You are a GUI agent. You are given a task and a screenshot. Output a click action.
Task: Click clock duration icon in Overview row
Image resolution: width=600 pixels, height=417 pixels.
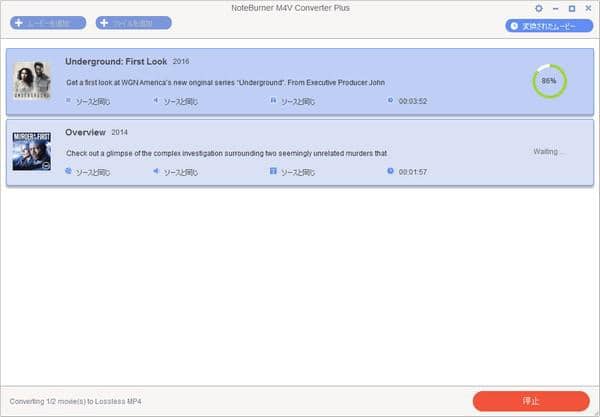pyautogui.click(x=391, y=171)
